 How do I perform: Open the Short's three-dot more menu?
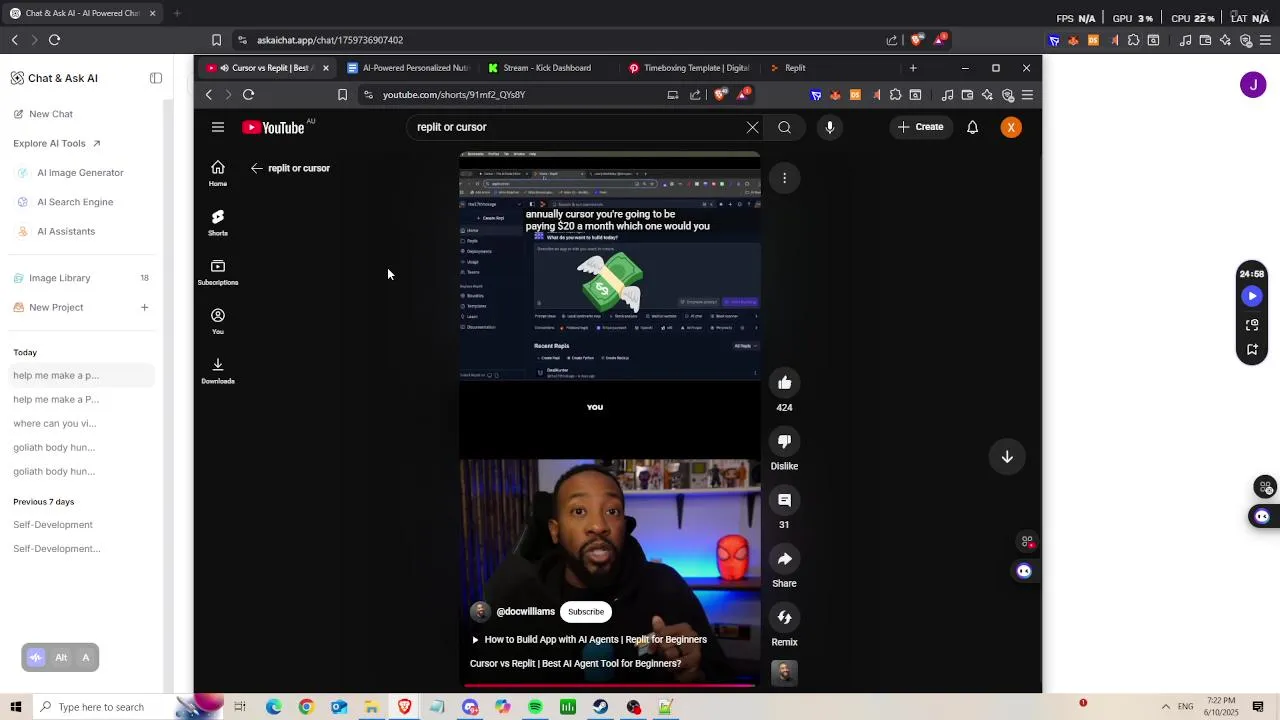[785, 178]
